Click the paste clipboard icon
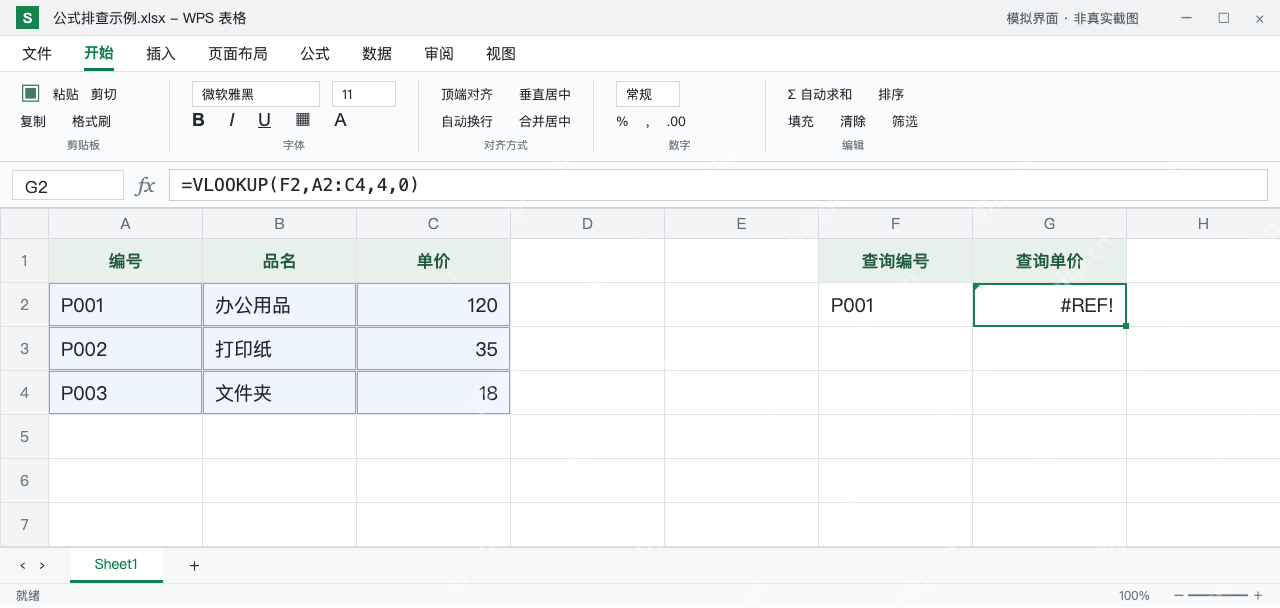 click(x=31, y=93)
